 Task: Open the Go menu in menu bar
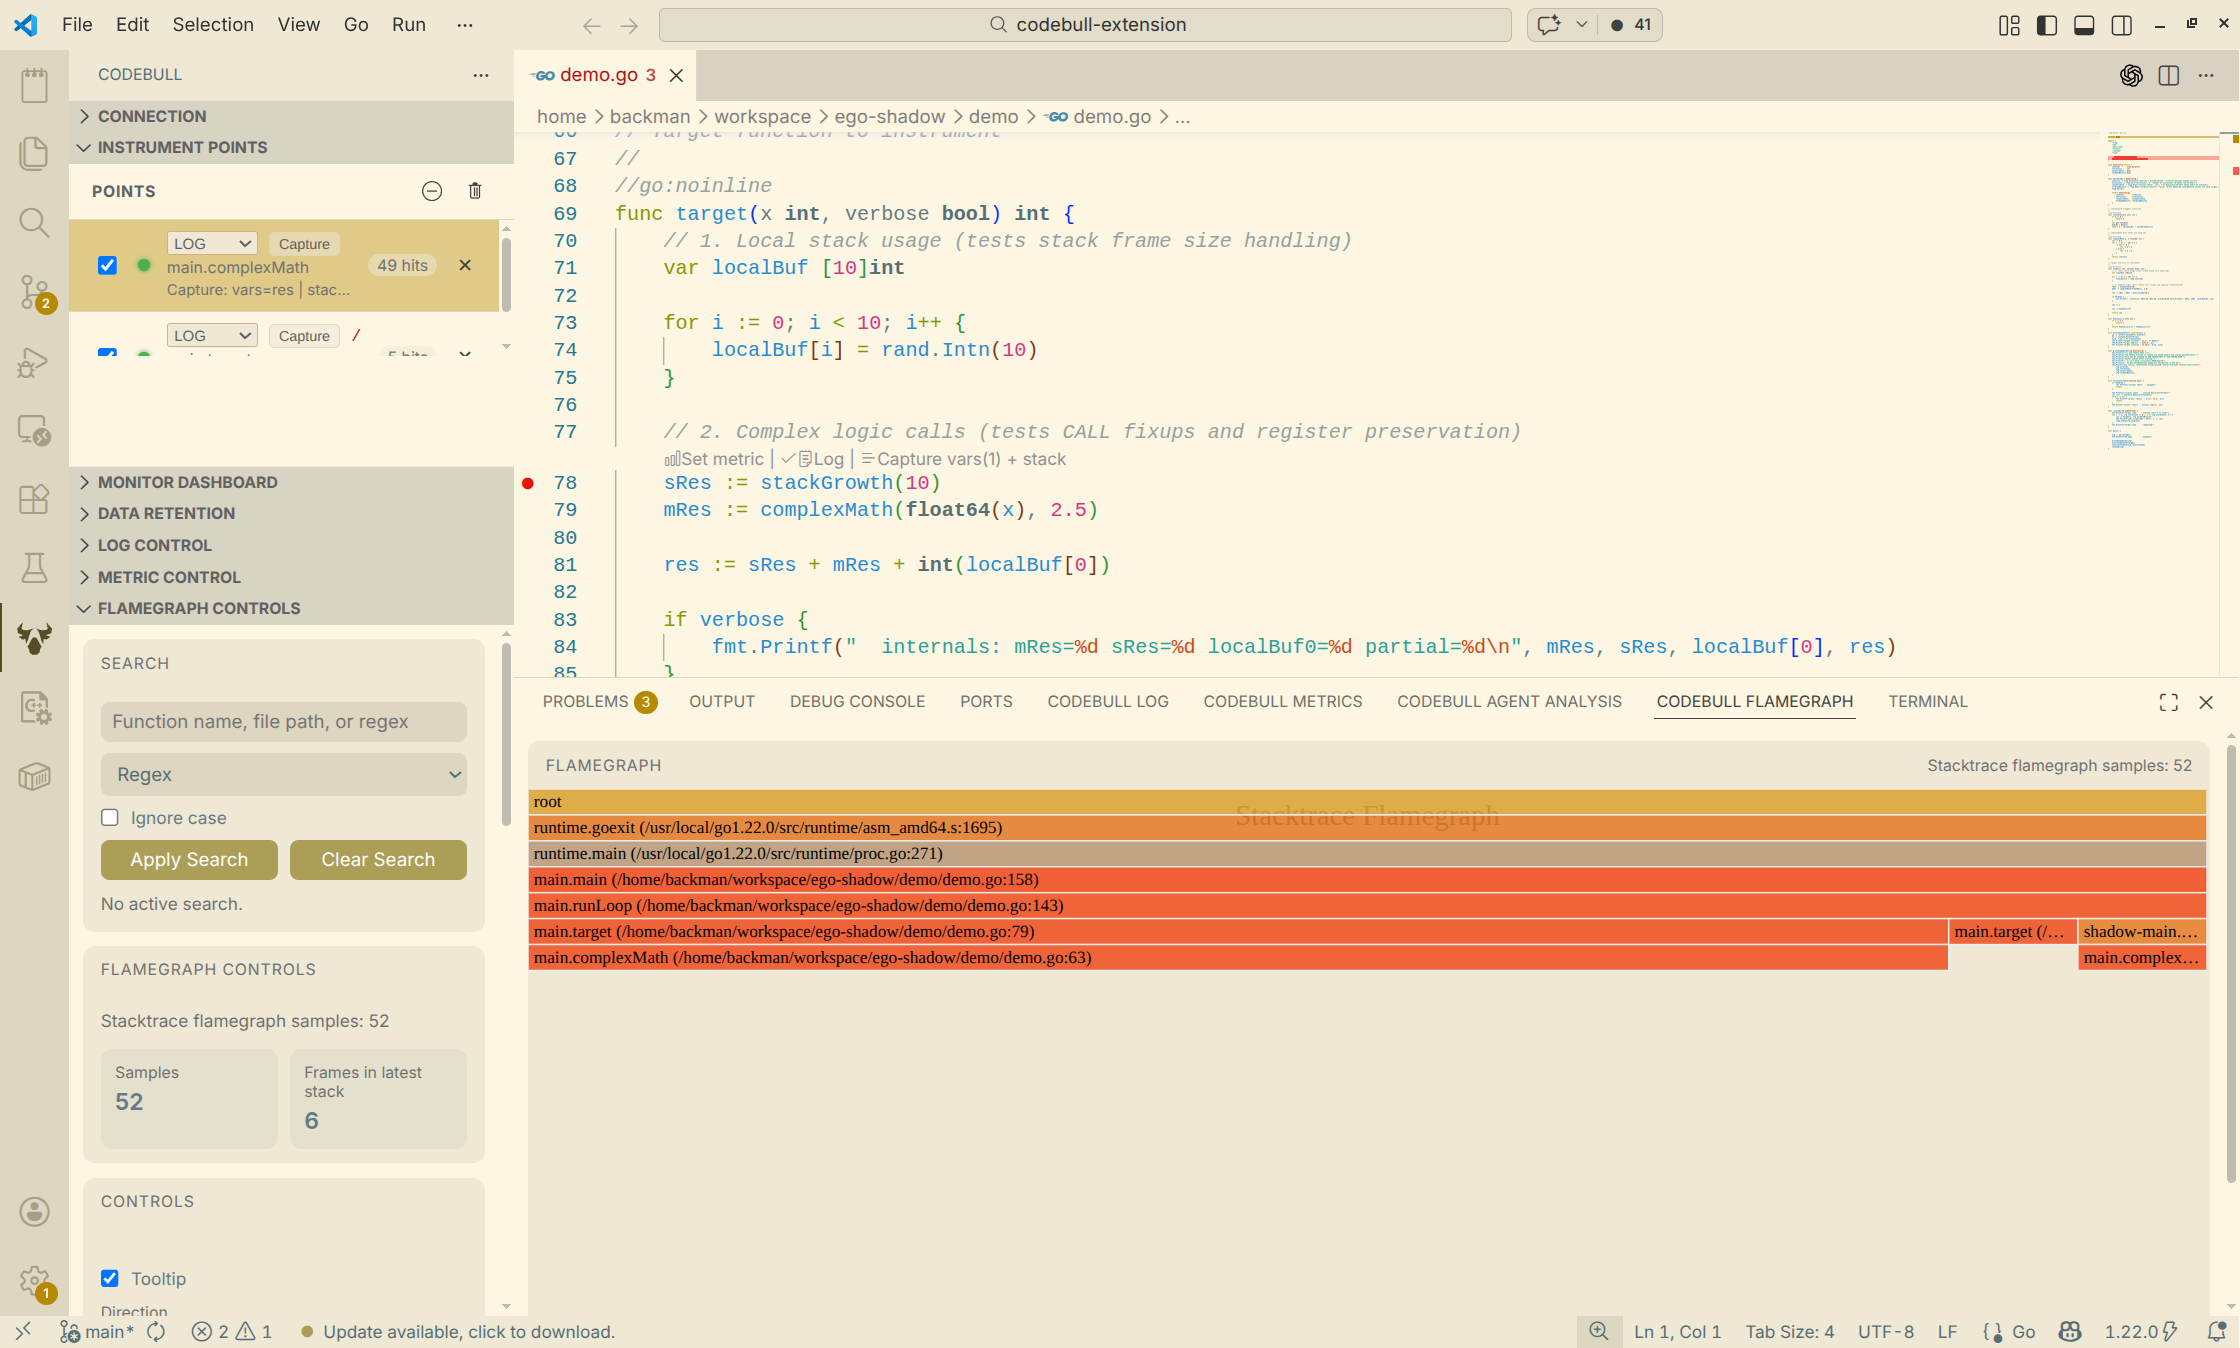coord(355,24)
